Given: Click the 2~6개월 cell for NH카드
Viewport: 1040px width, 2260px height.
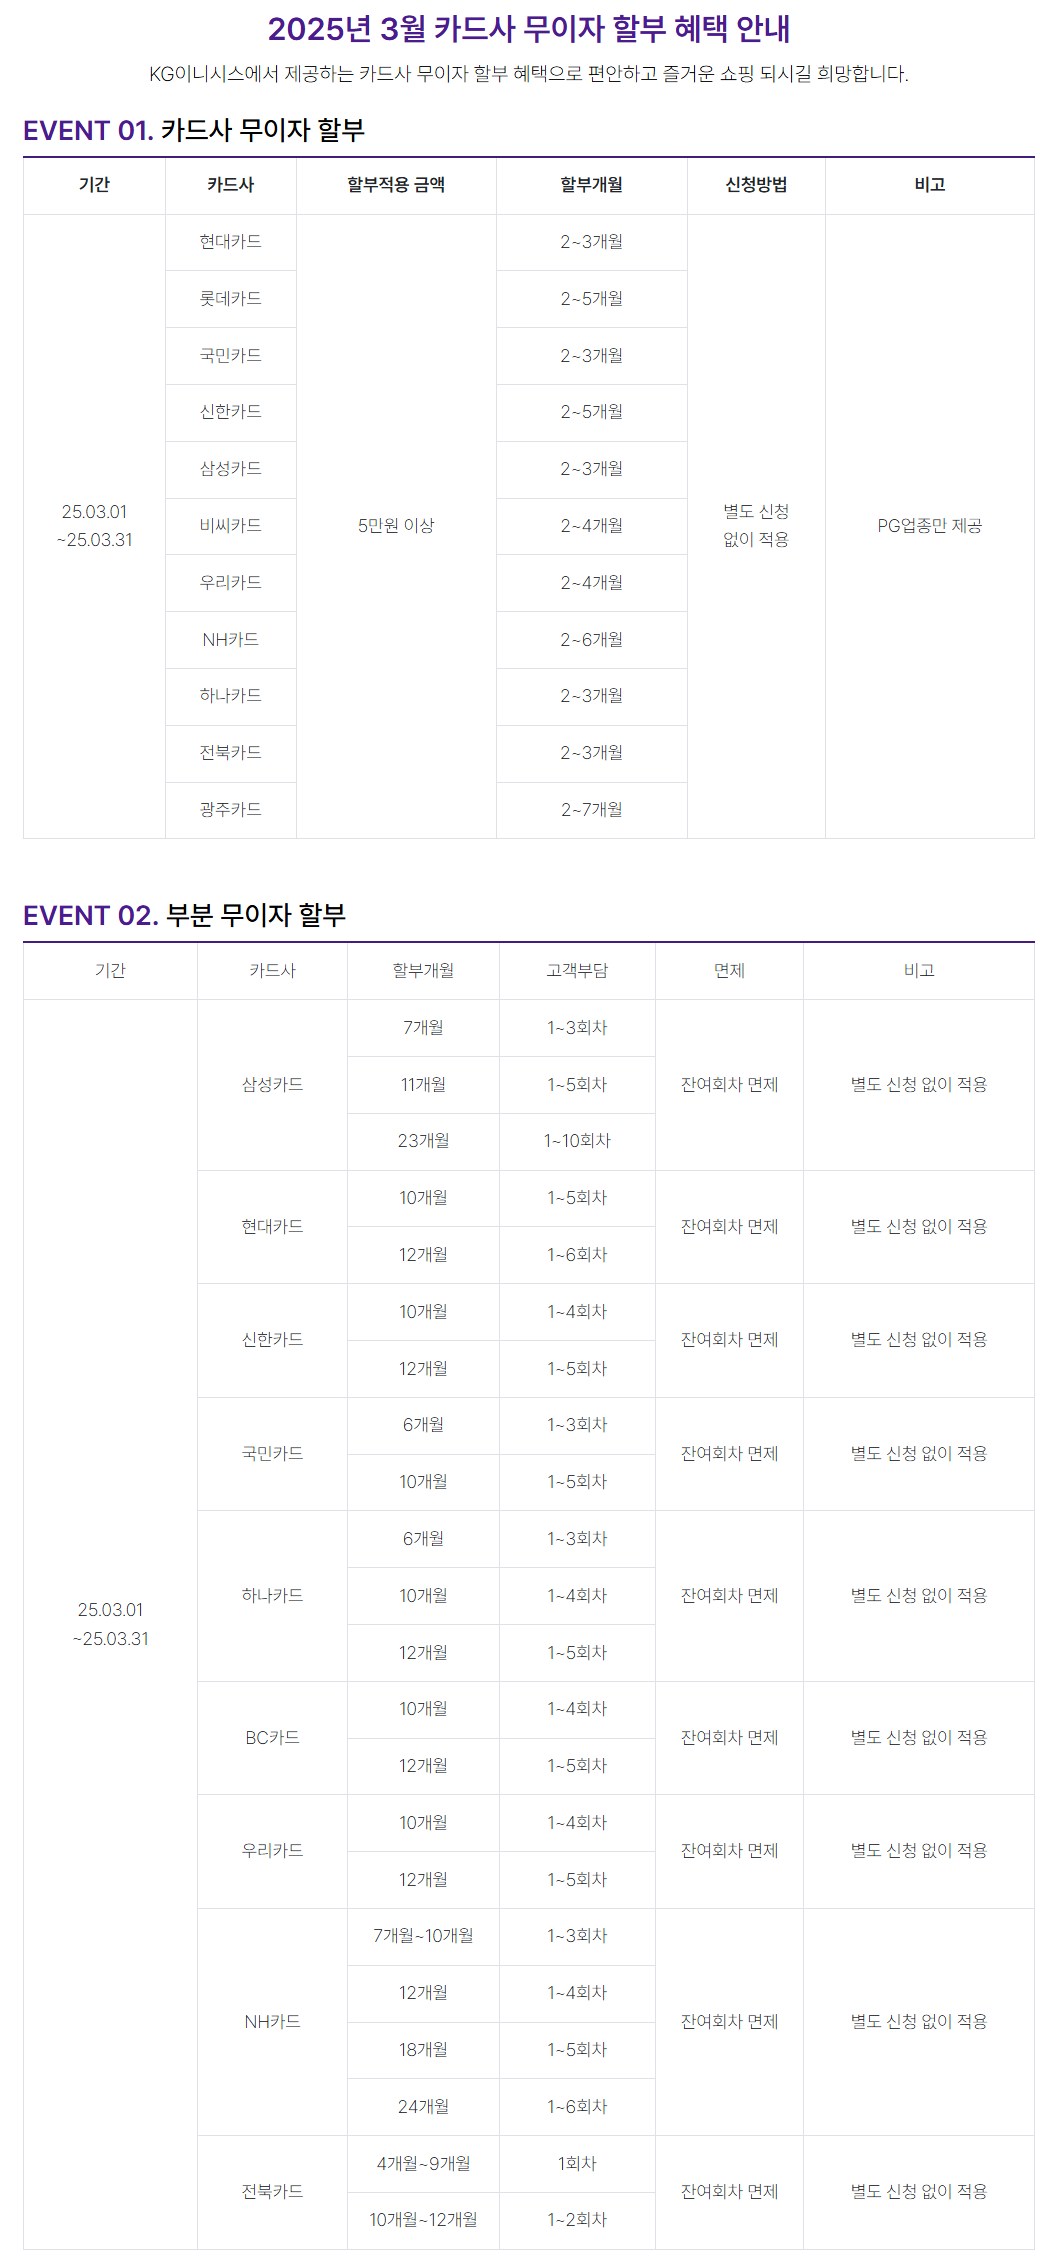Looking at the screenshot, I should pyautogui.click(x=592, y=639).
